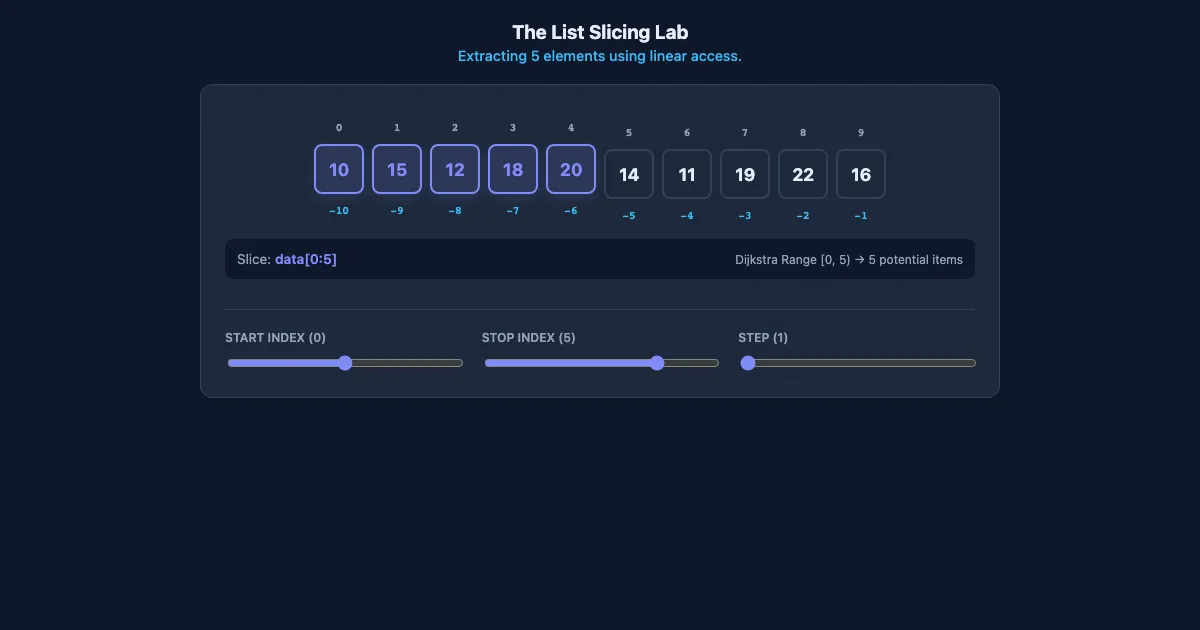
Task: Click the Step slider handle
Action: (x=747, y=363)
